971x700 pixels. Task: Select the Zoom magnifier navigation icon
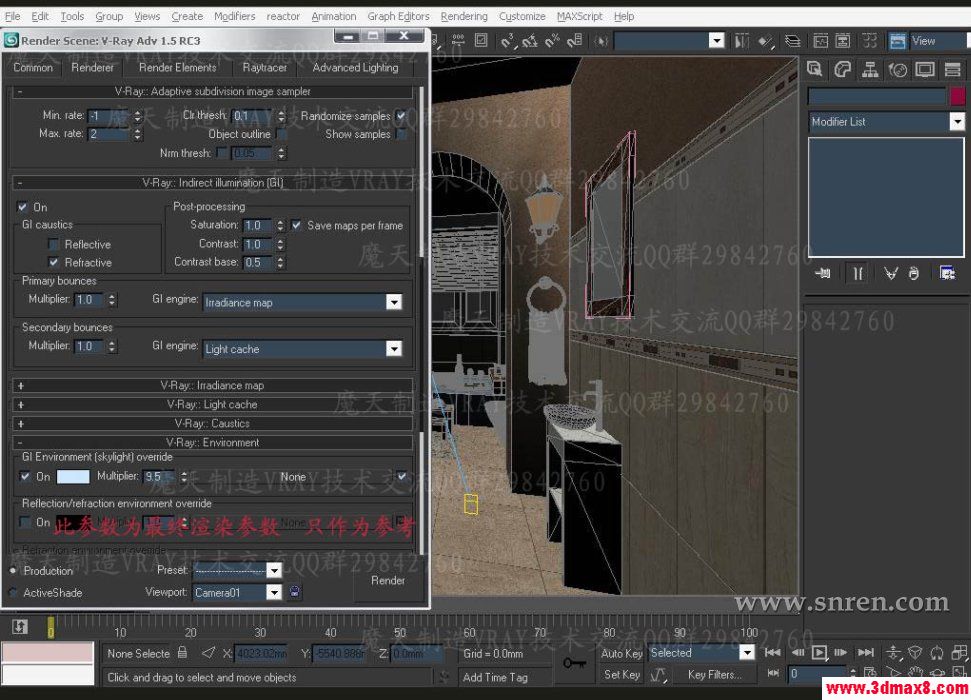(893, 651)
